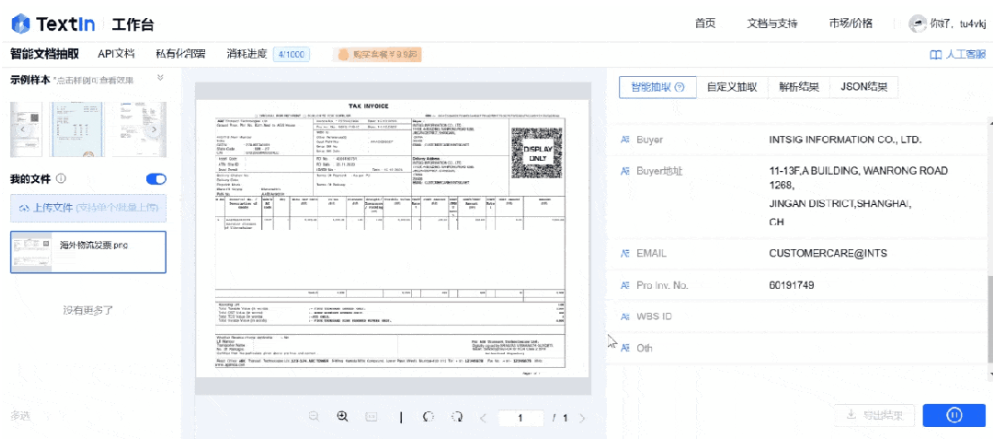The image size is (997, 446).
Task: Show next sample thumbnails
Action: pos(154,129)
